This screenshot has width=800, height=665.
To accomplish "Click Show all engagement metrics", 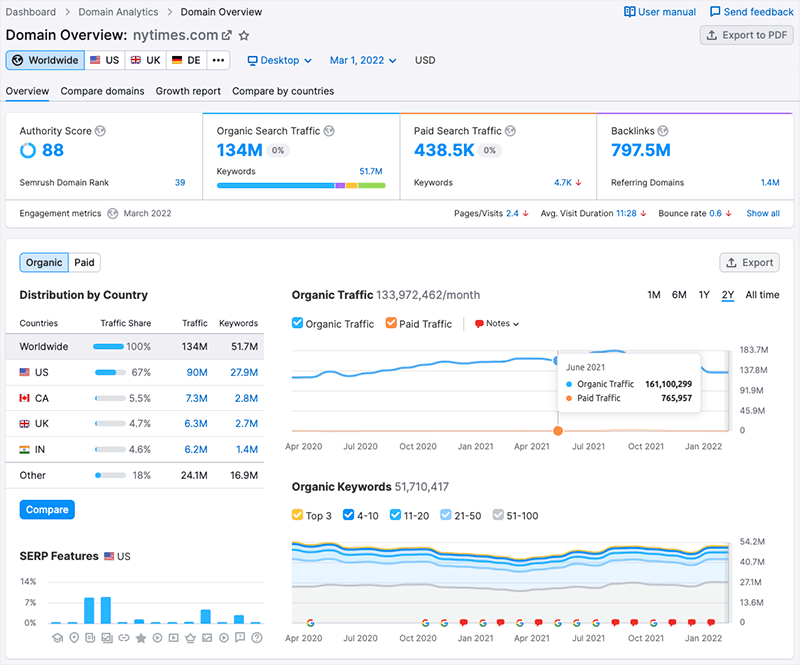I will coord(763,213).
